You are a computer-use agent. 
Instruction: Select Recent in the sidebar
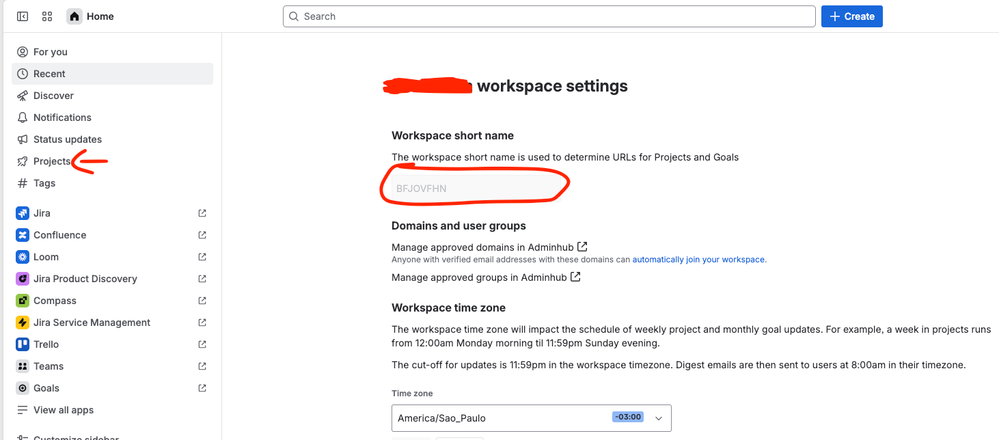tap(49, 74)
